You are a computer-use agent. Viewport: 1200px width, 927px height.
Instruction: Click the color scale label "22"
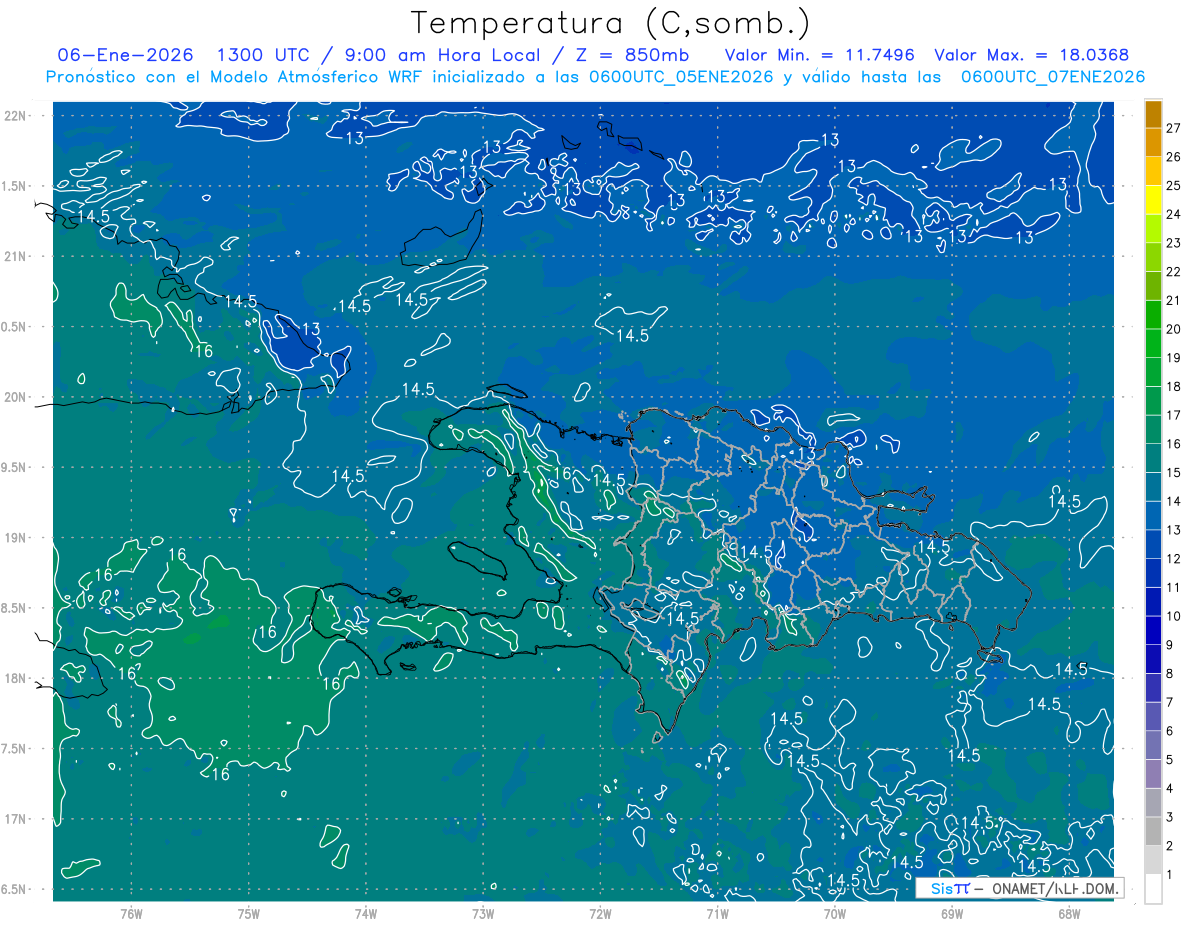coord(1174,272)
